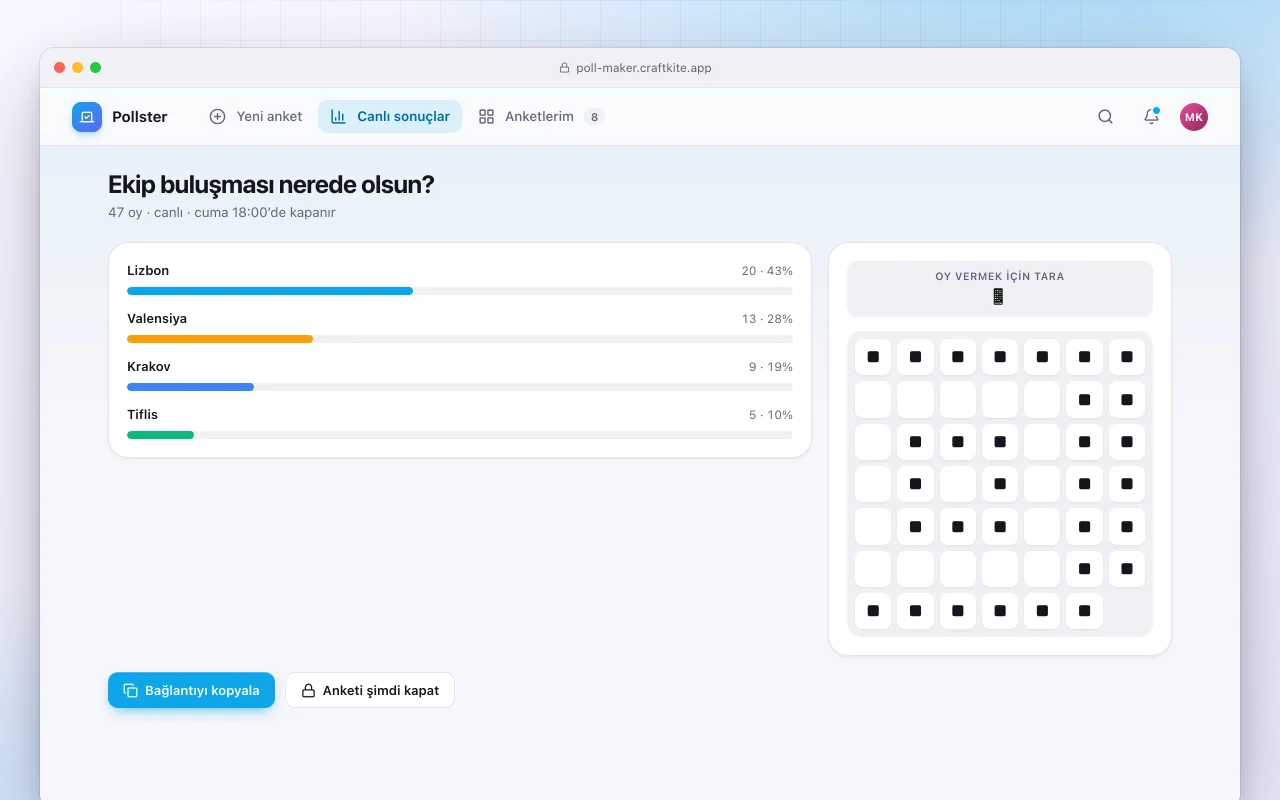Click the plus icon beside Yeni anket
The width and height of the screenshot is (1280, 800).
[x=217, y=117]
